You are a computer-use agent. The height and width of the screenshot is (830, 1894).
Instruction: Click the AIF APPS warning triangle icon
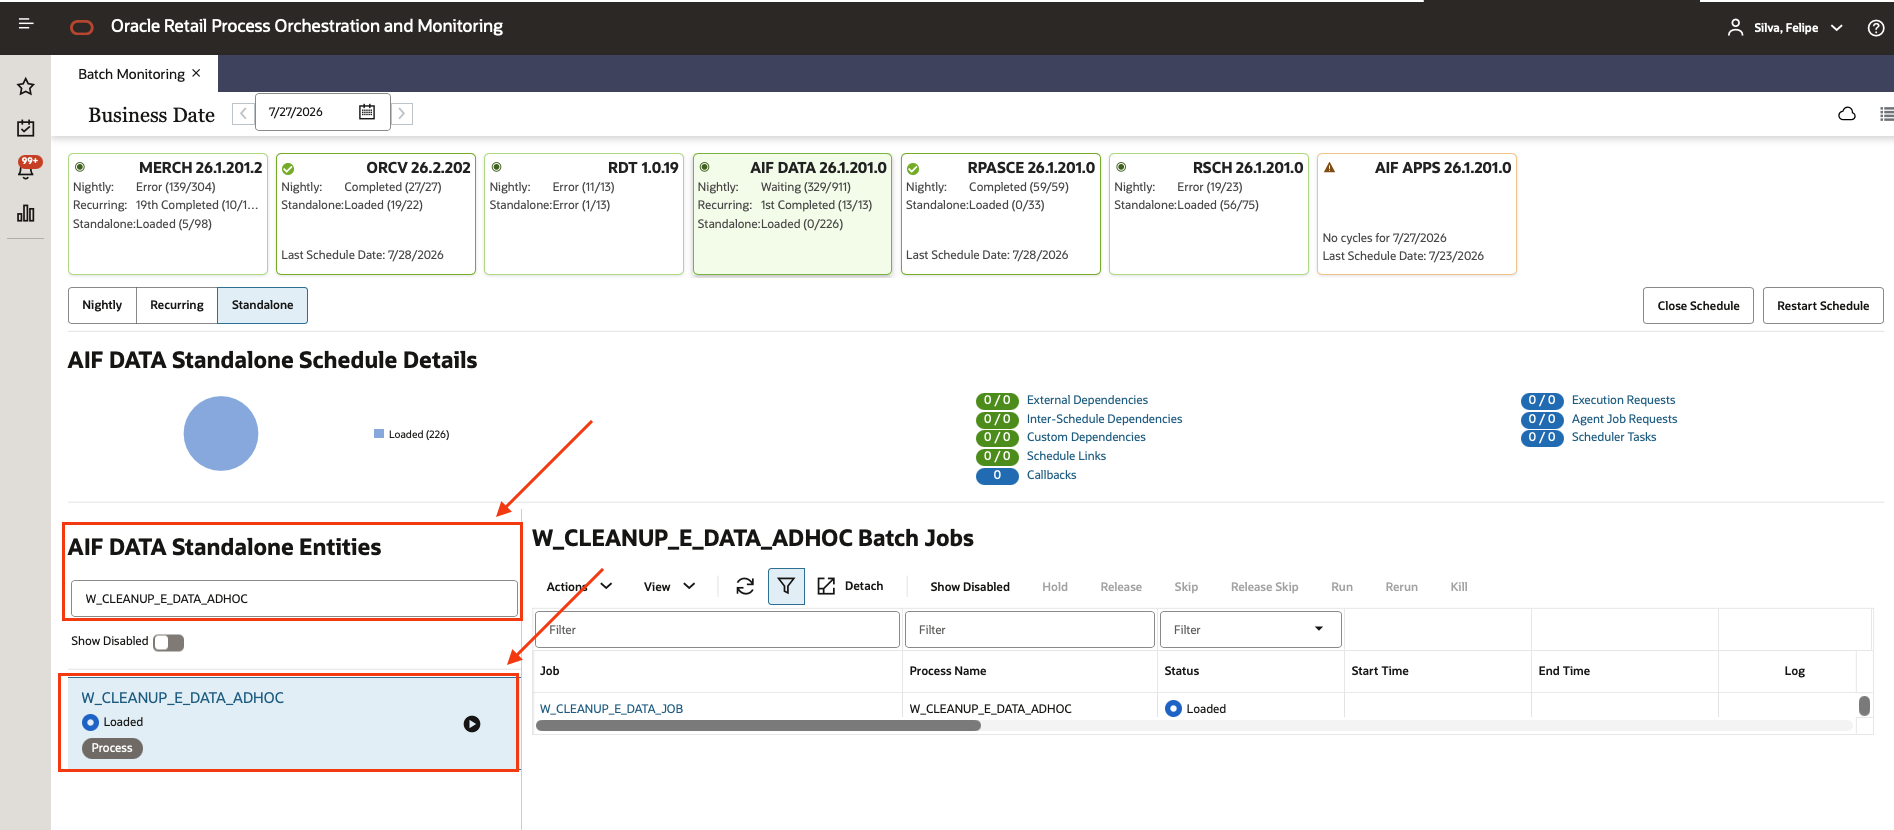[x=1330, y=168]
